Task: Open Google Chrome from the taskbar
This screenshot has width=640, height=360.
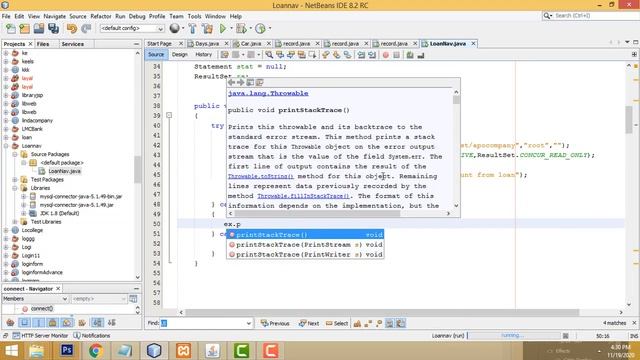Action: [x=96, y=350]
